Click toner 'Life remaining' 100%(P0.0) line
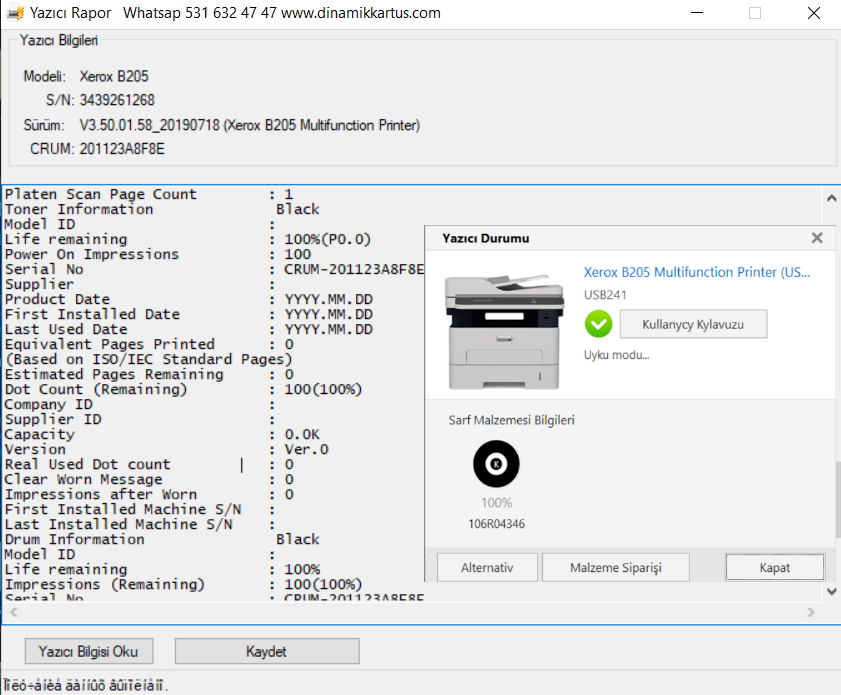Screen dimensions: 841x695 (x=188, y=239)
